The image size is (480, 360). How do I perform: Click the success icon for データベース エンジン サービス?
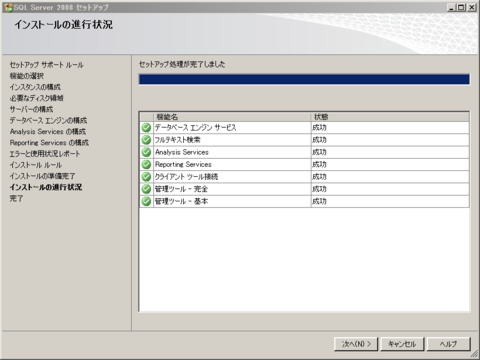click(146, 128)
